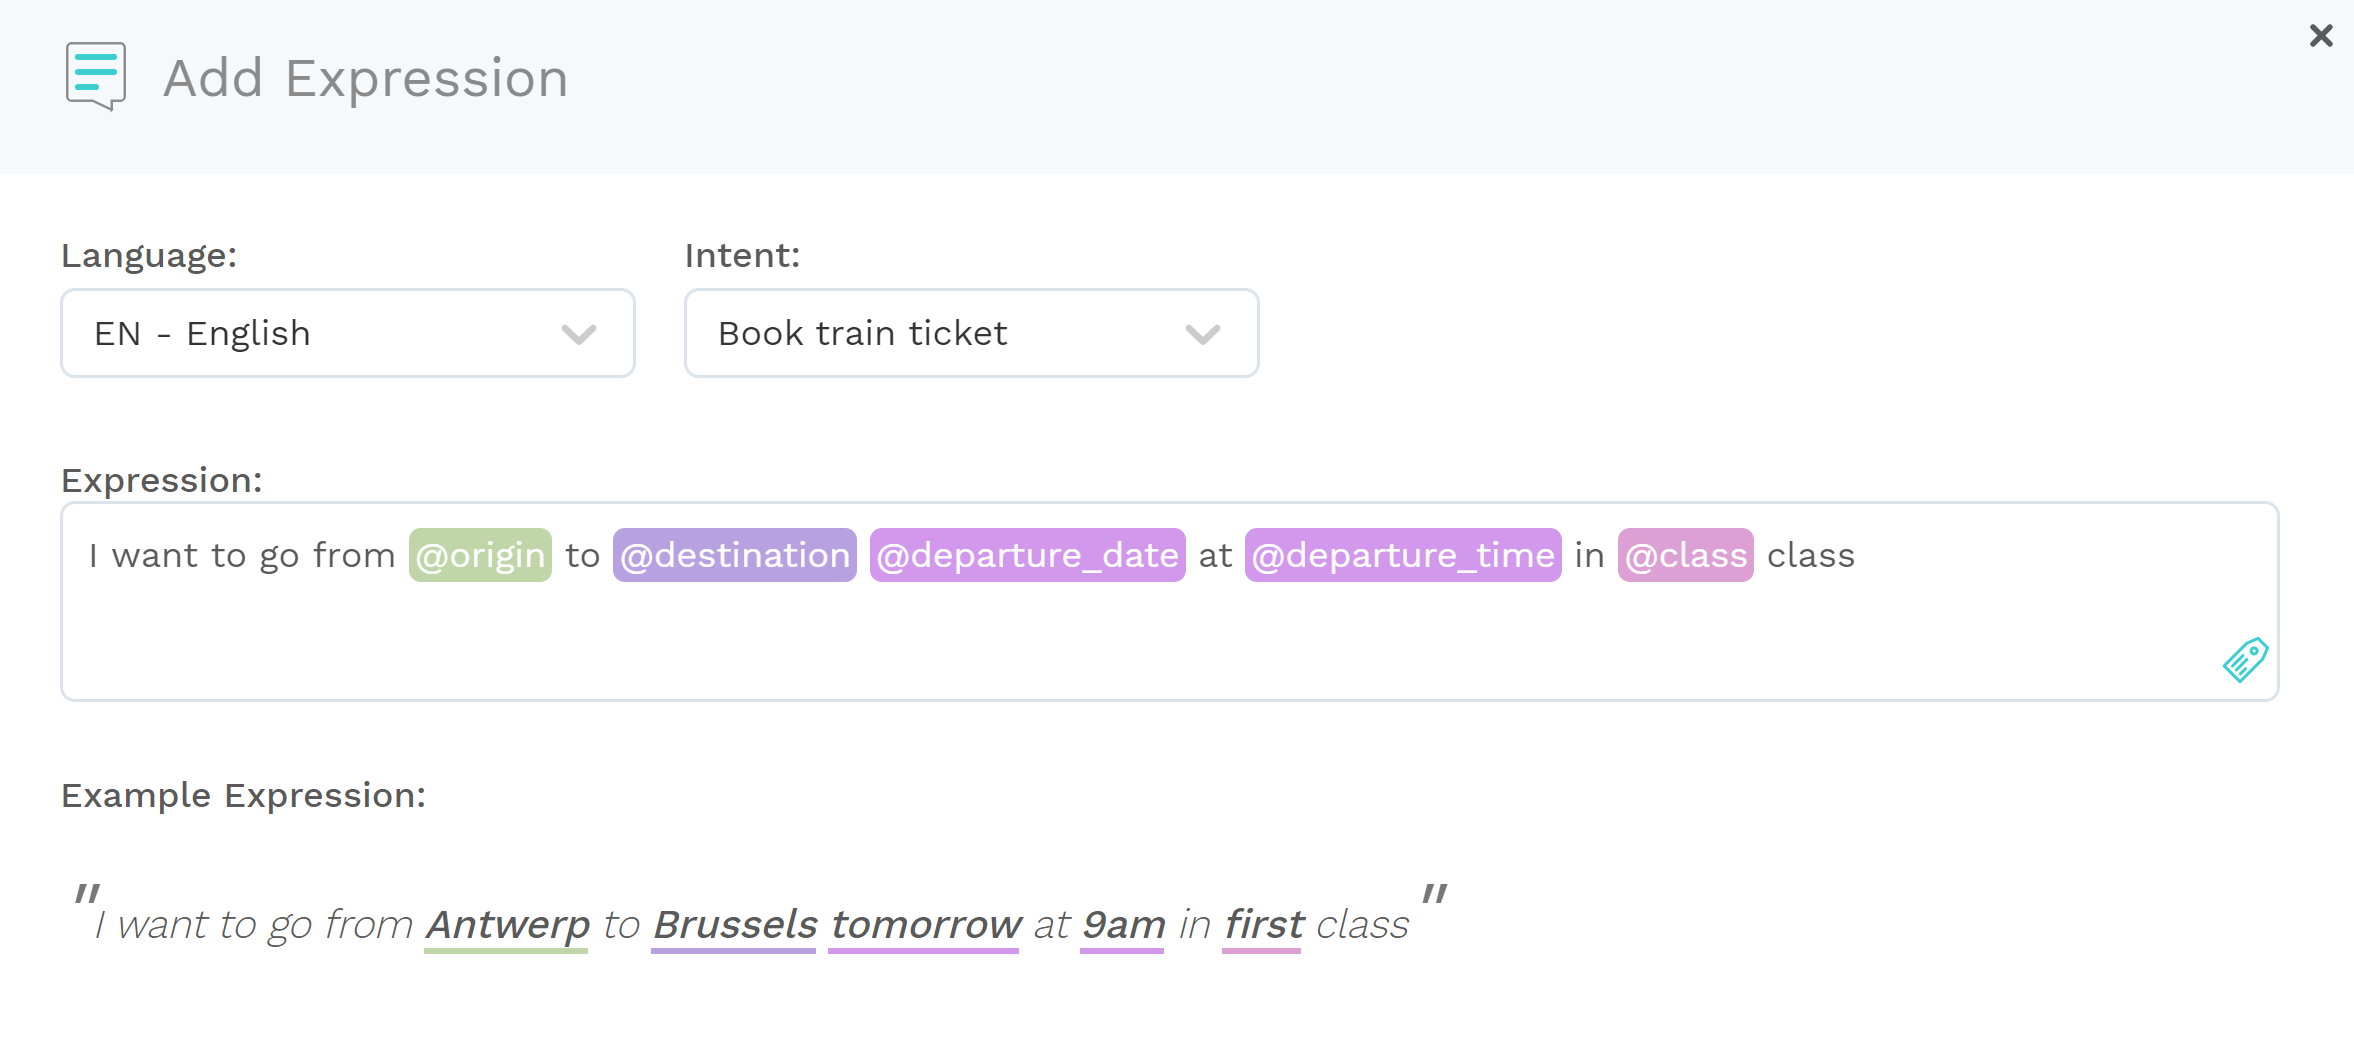The width and height of the screenshot is (2354, 1040).
Task: Open the Intent dropdown showing Book train ticket
Action: [971, 333]
